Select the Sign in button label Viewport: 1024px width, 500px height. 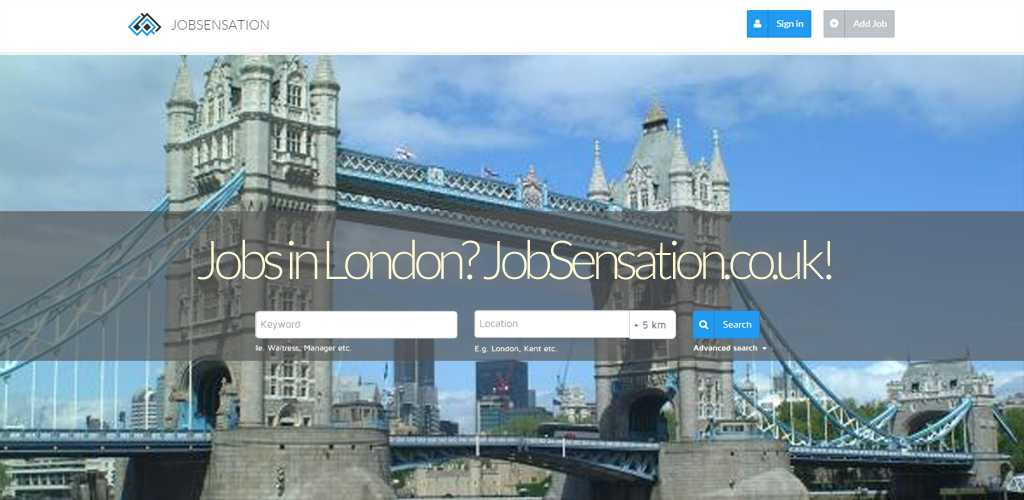coord(790,23)
